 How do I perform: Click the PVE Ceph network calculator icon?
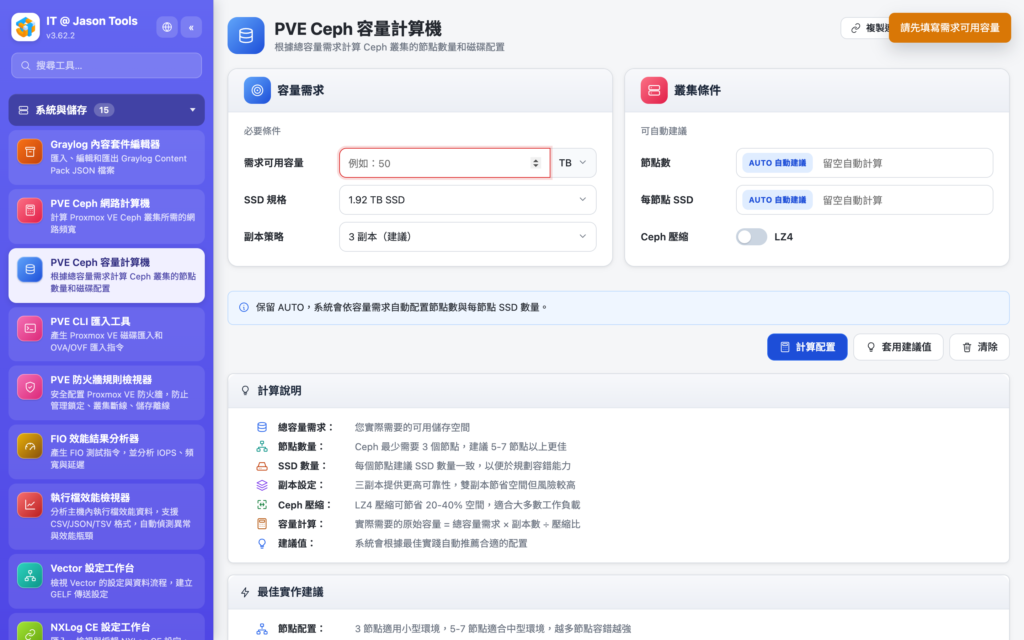(x=29, y=210)
